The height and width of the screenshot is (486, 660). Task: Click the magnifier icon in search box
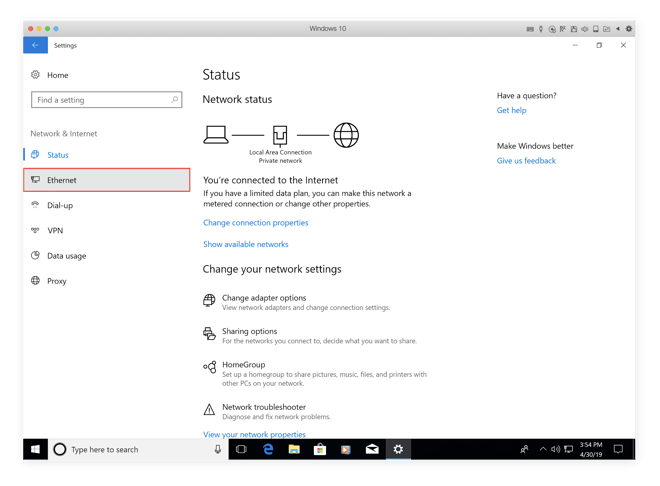pos(174,100)
